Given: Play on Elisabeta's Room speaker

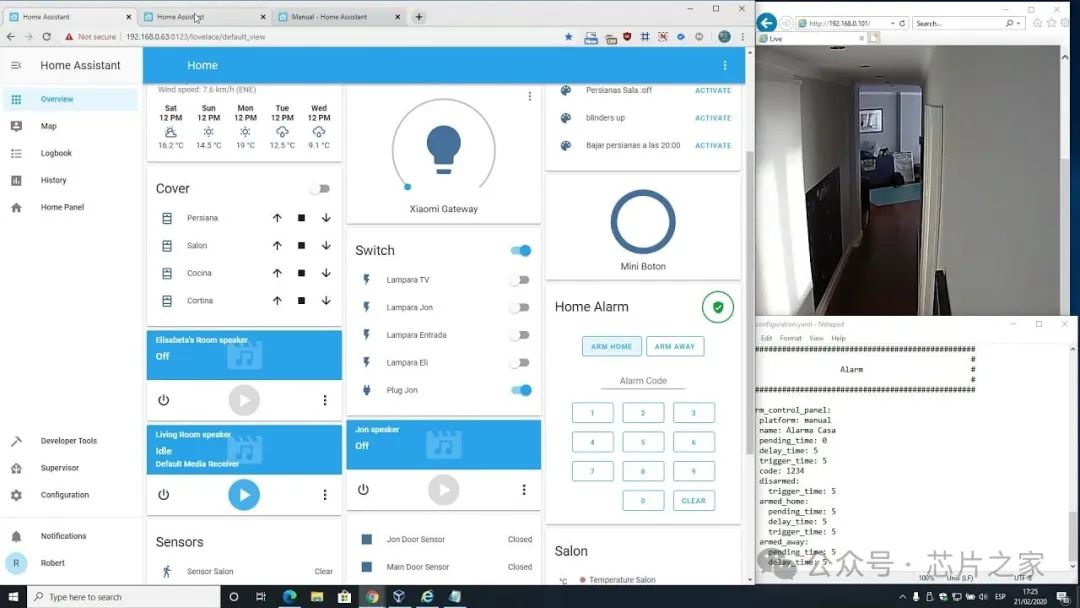Looking at the screenshot, I should tap(244, 400).
